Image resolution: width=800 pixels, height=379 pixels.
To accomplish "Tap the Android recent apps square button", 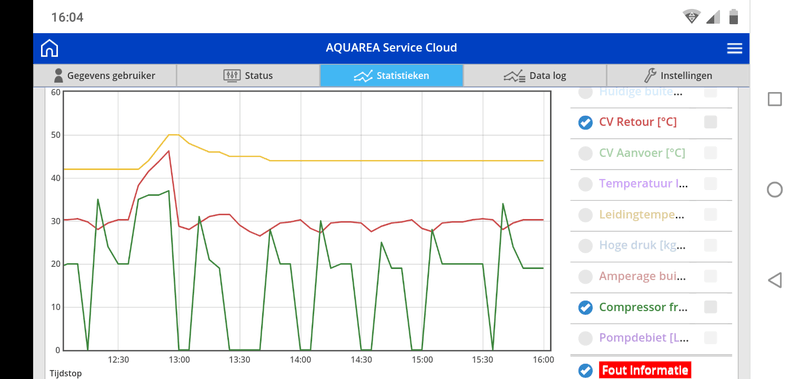I will pos(774,99).
